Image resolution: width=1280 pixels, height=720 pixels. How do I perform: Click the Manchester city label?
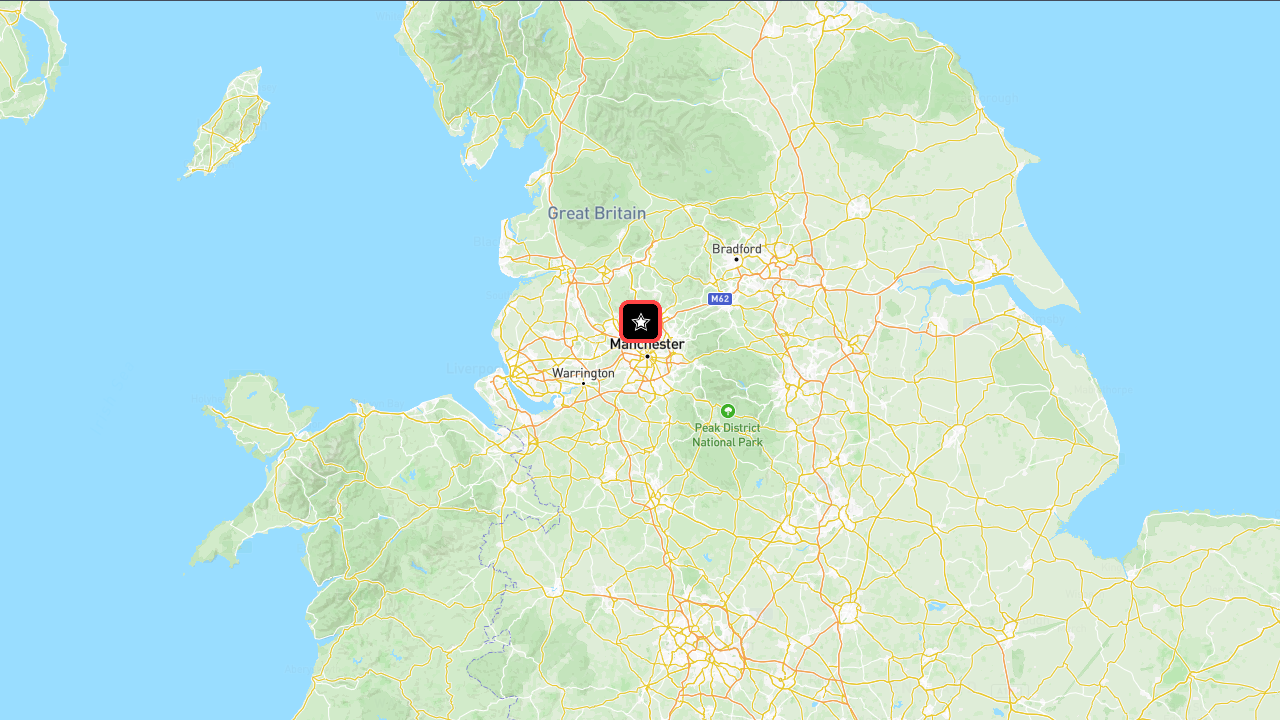647,344
